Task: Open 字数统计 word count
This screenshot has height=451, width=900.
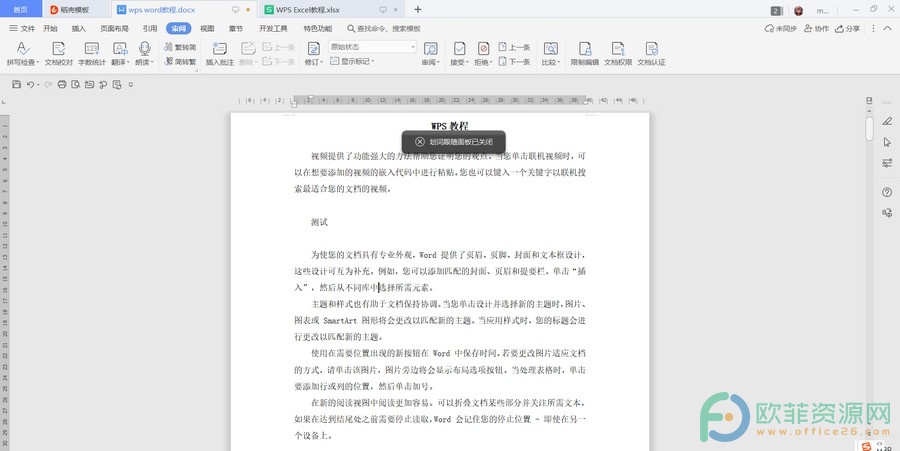Action: 92,53
